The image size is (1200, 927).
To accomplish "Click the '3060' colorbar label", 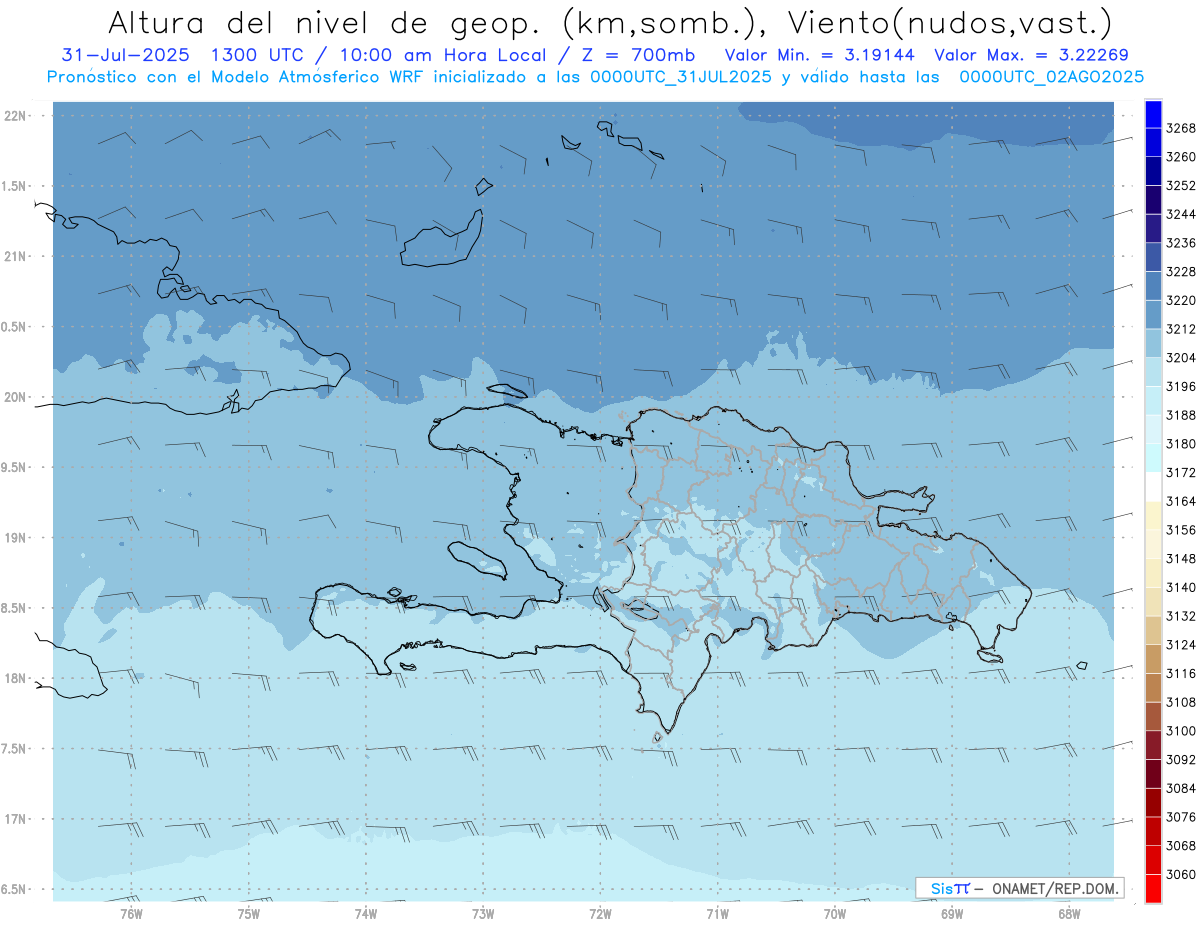I will 1181,874.
